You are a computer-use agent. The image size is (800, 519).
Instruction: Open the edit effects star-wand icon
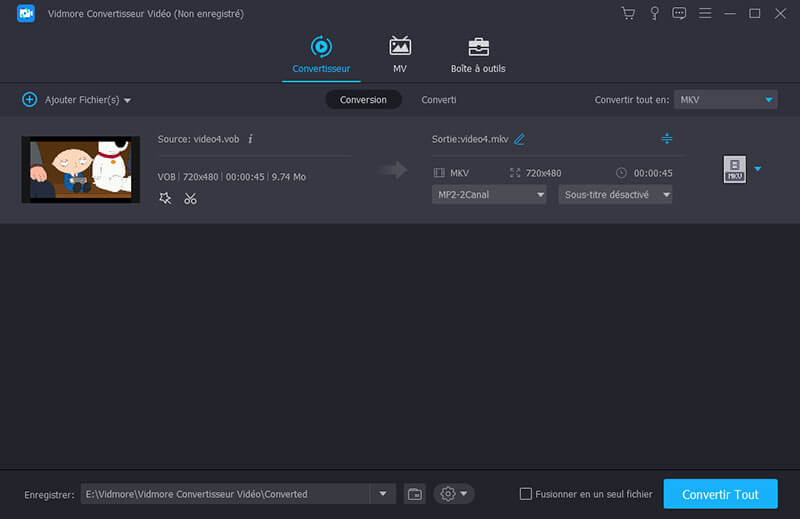coord(165,198)
